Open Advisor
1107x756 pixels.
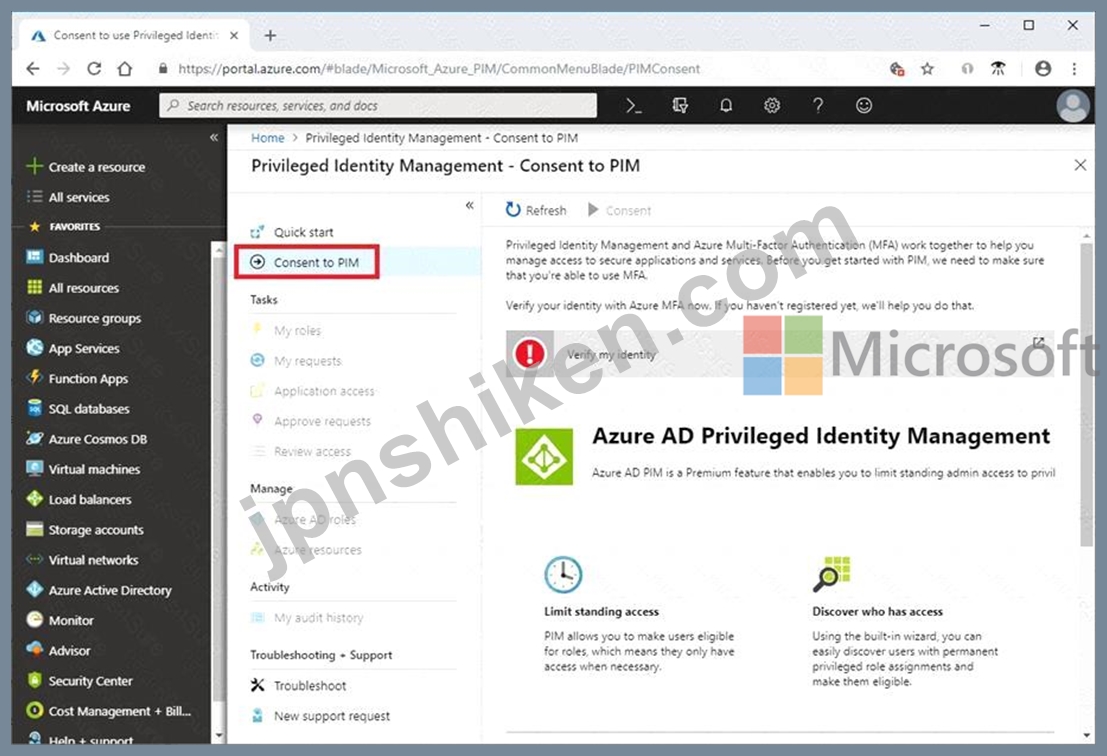[59, 650]
